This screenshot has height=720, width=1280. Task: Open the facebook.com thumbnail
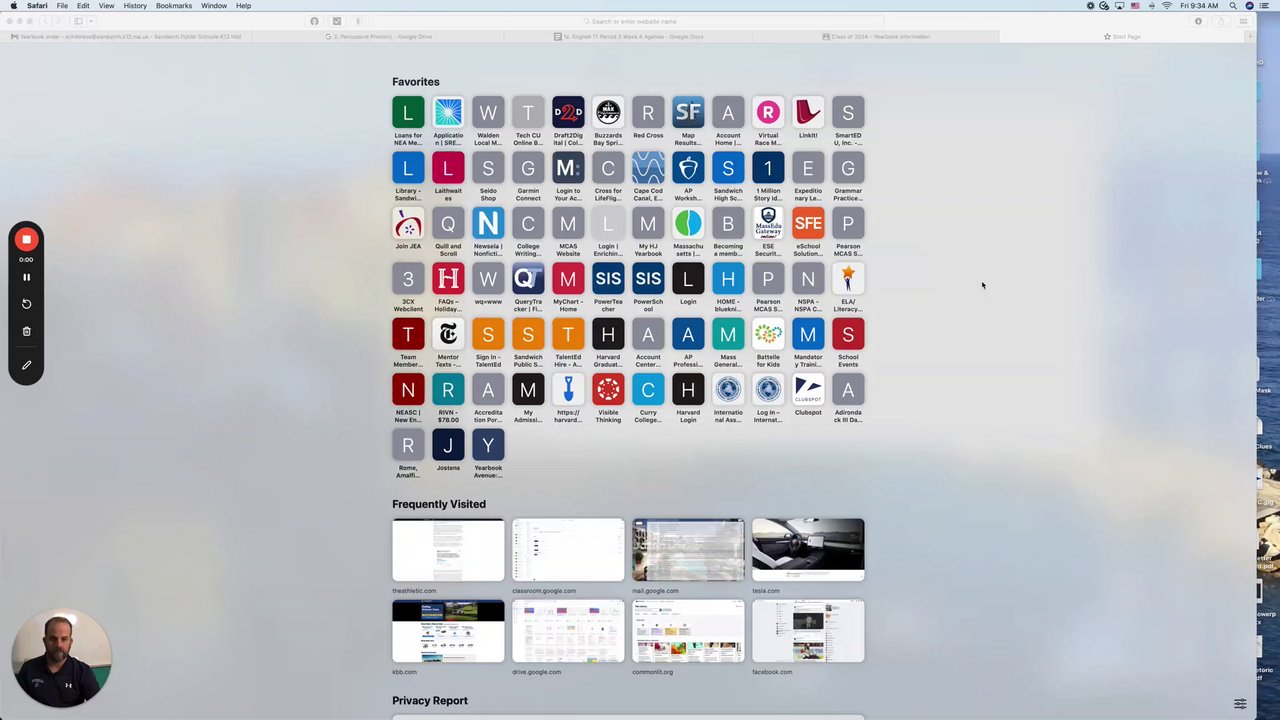[808, 631]
